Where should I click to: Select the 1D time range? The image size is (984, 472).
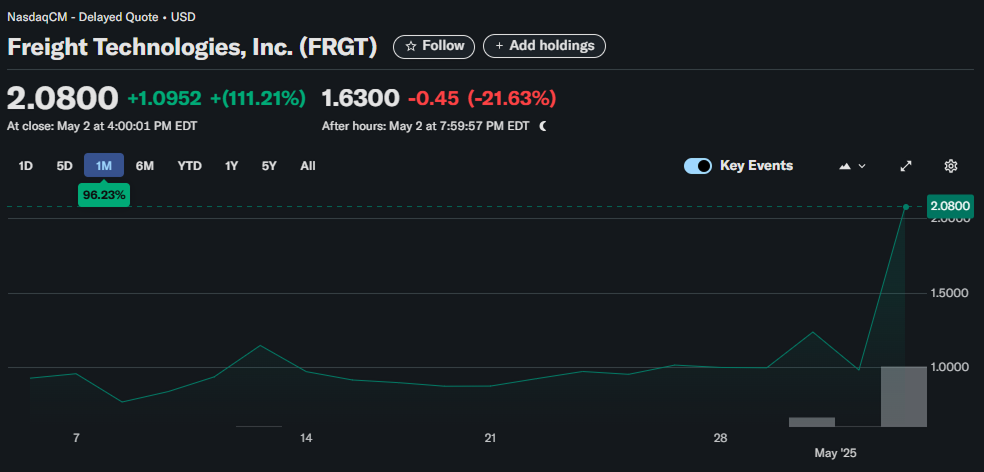(x=26, y=166)
